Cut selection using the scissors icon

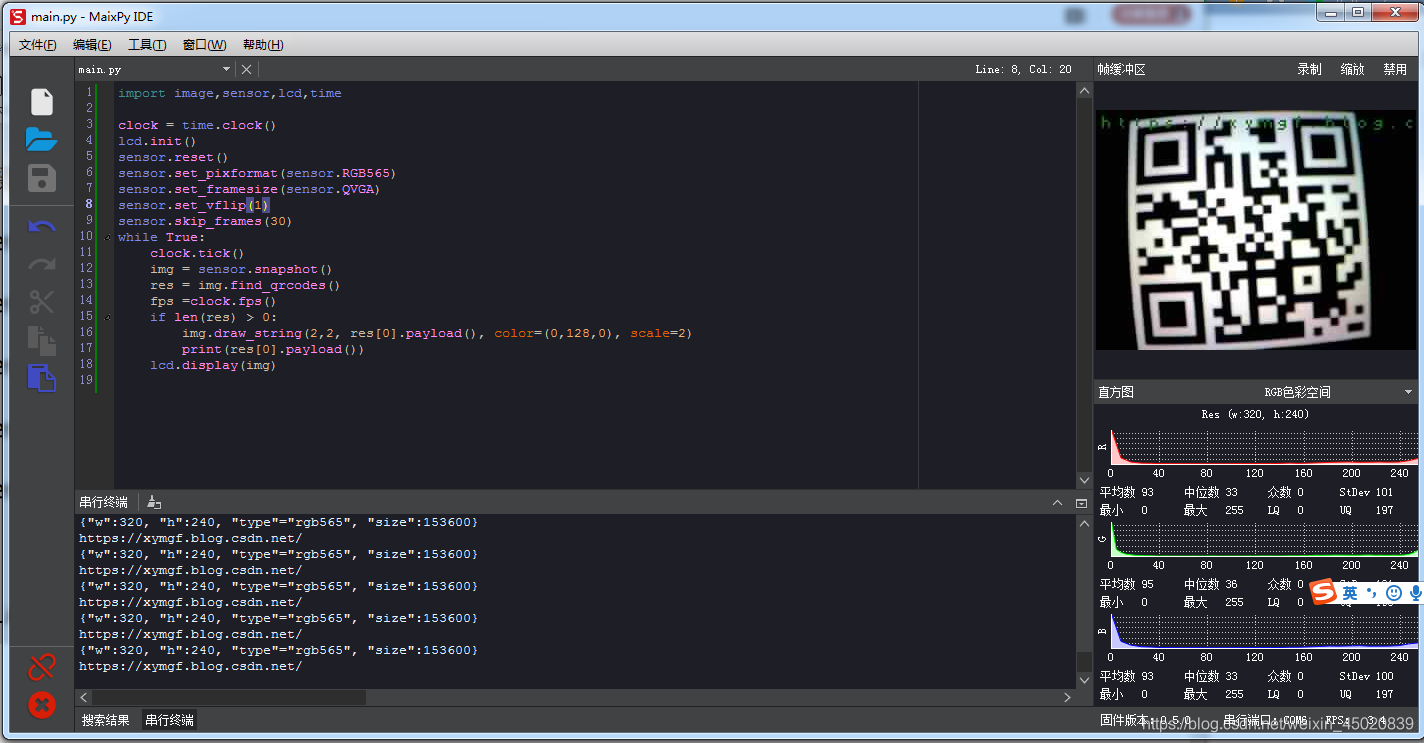click(42, 301)
